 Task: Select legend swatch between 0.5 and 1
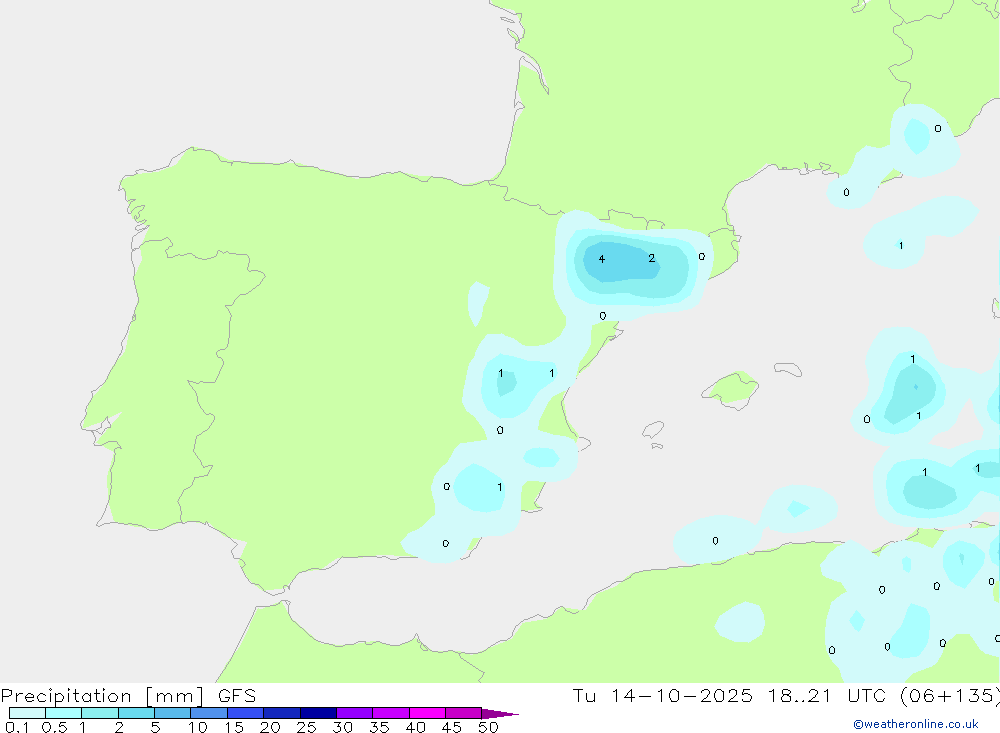click(63, 713)
